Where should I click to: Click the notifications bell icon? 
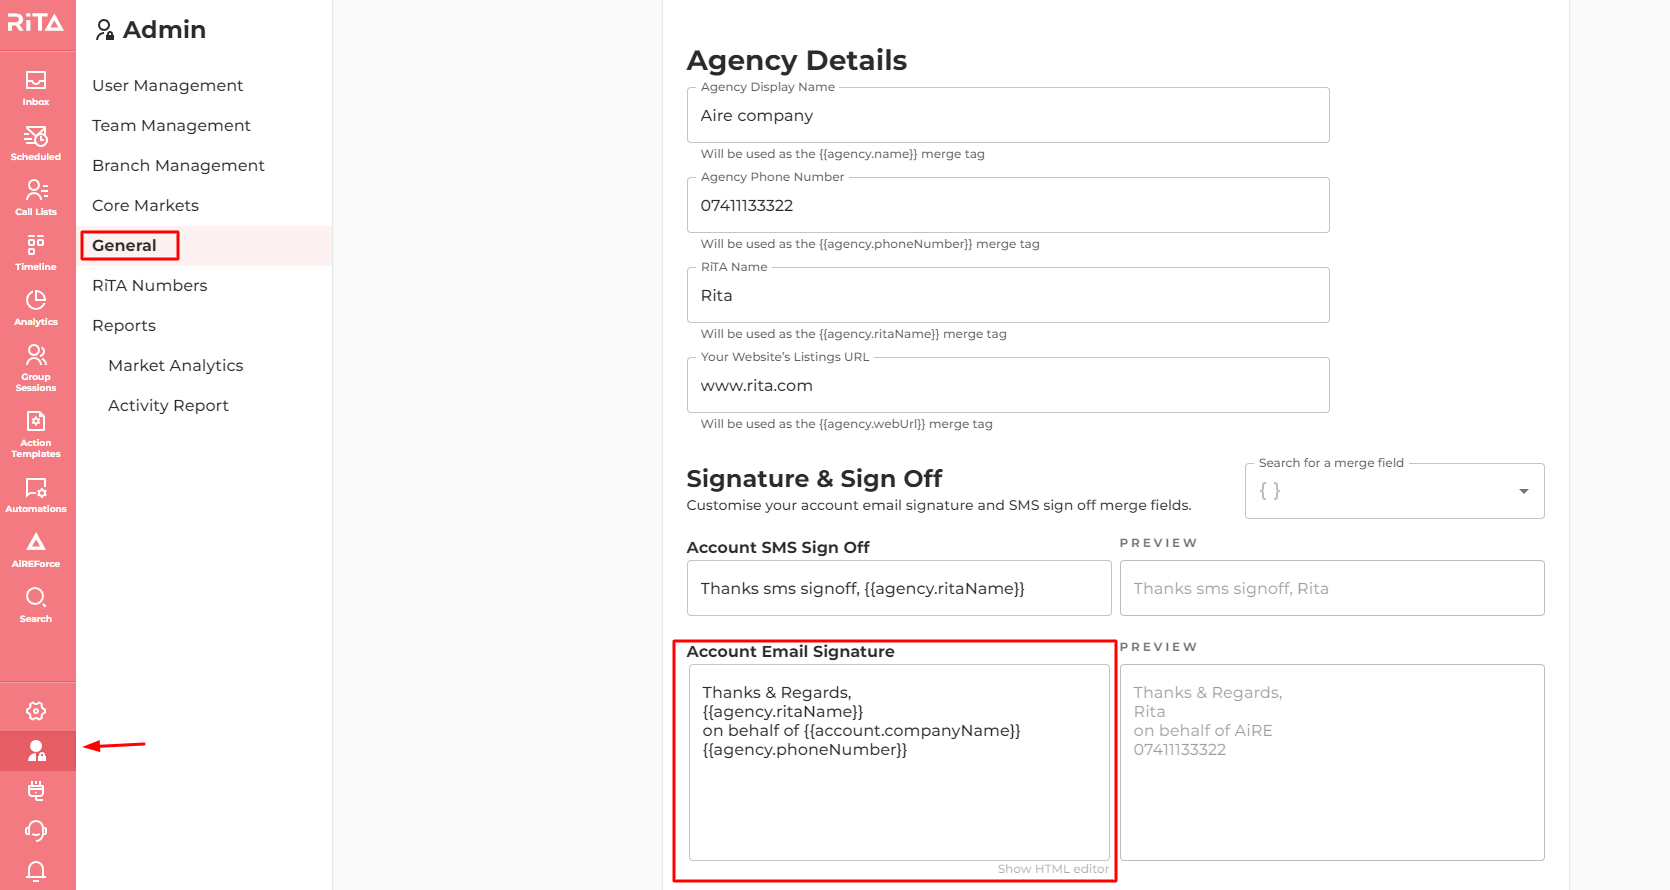(x=36, y=871)
